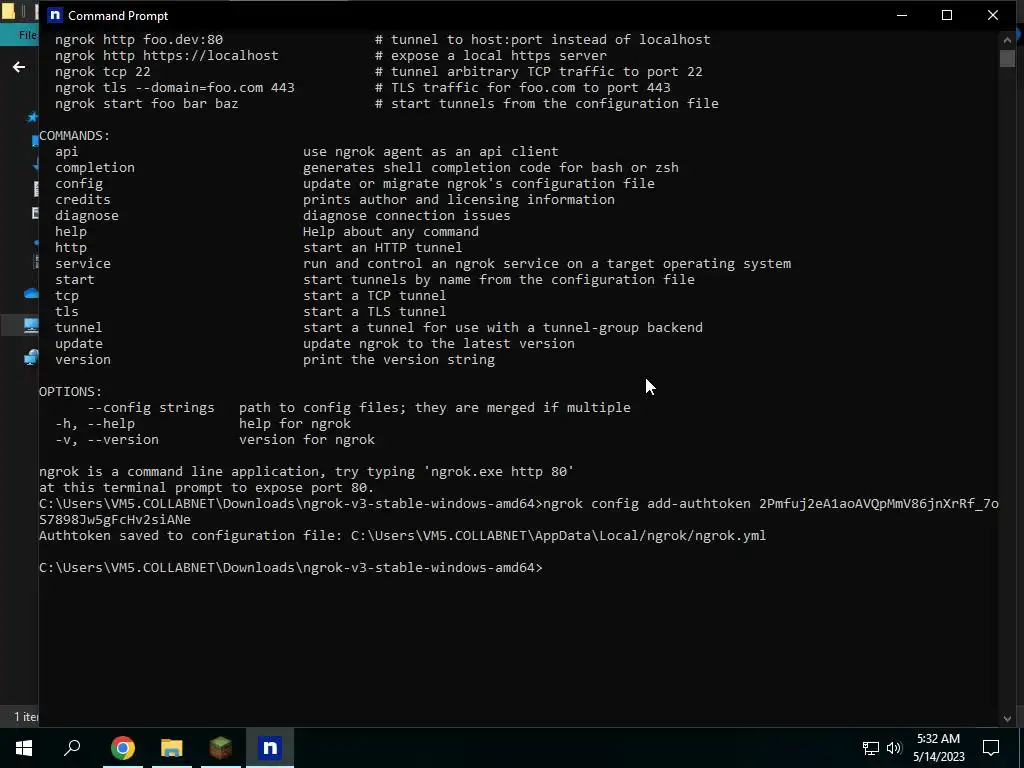Click scrollbar up arrow in Command Prompt

(1006, 40)
